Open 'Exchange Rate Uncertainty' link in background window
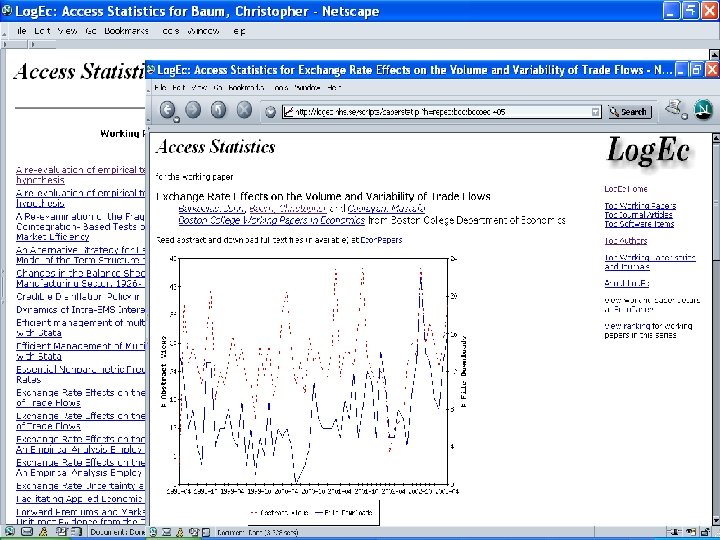 (81, 486)
